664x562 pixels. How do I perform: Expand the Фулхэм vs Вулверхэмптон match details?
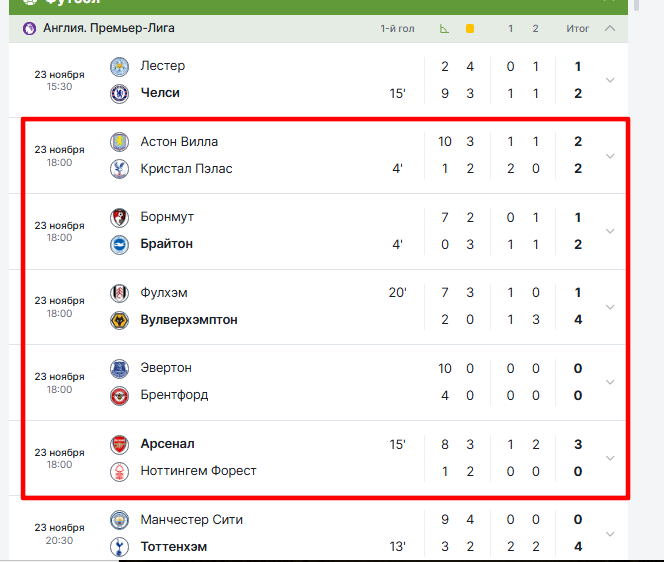click(610, 307)
